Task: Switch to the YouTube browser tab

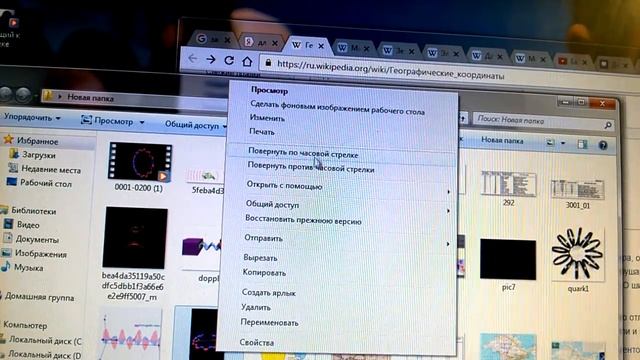Action: pyautogui.click(x=573, y=61)
